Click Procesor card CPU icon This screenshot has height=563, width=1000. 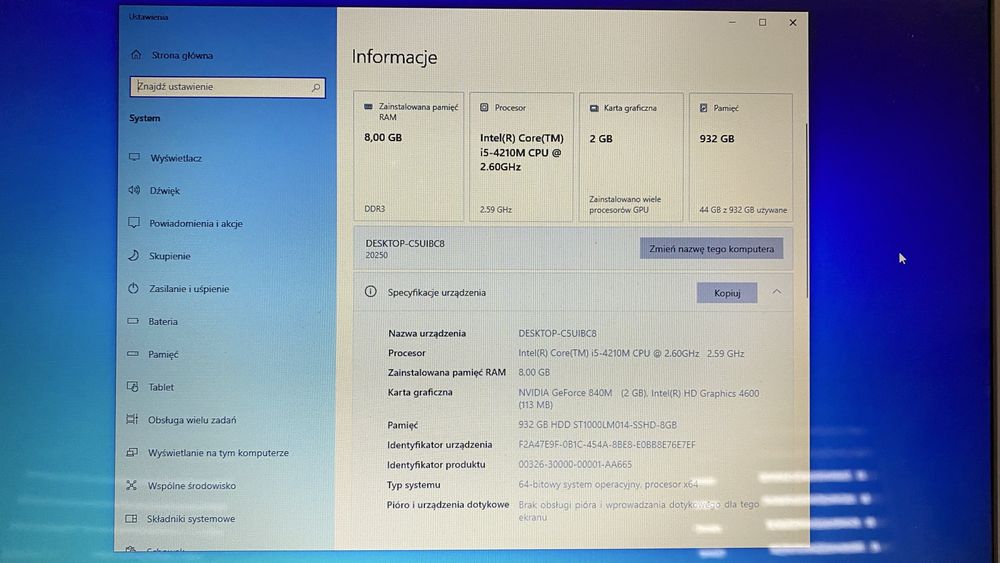pyautogui.click(x=484, y=108)
